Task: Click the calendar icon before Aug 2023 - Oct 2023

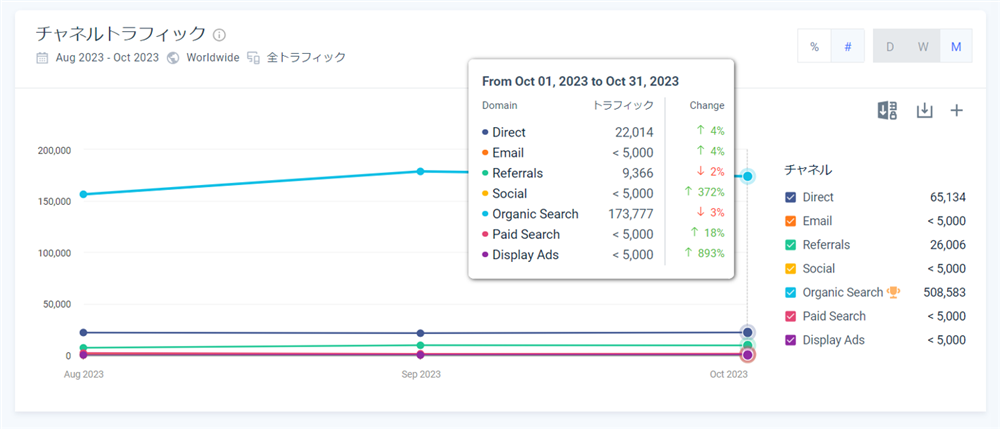Action: pos(42,57)
